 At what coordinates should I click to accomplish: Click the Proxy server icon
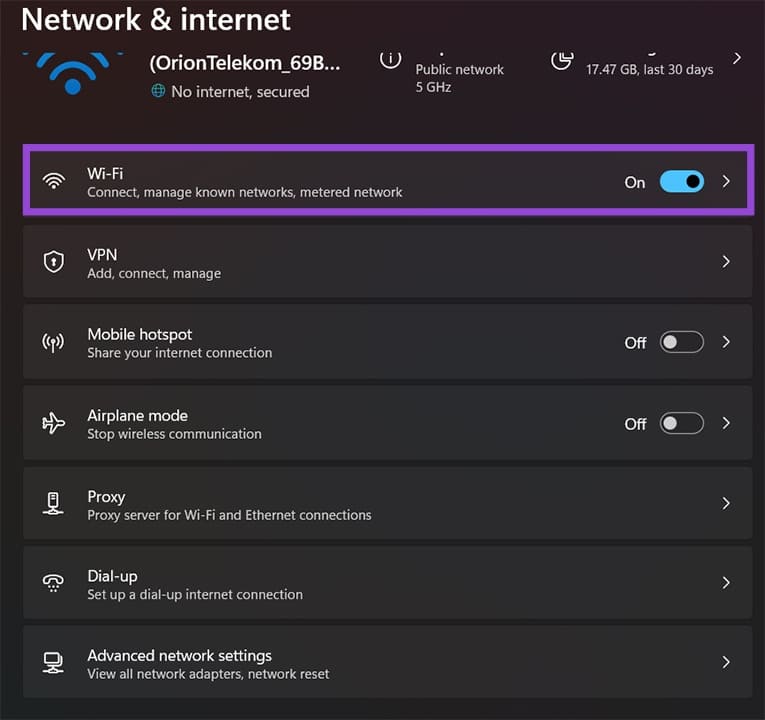pos(53,503)
